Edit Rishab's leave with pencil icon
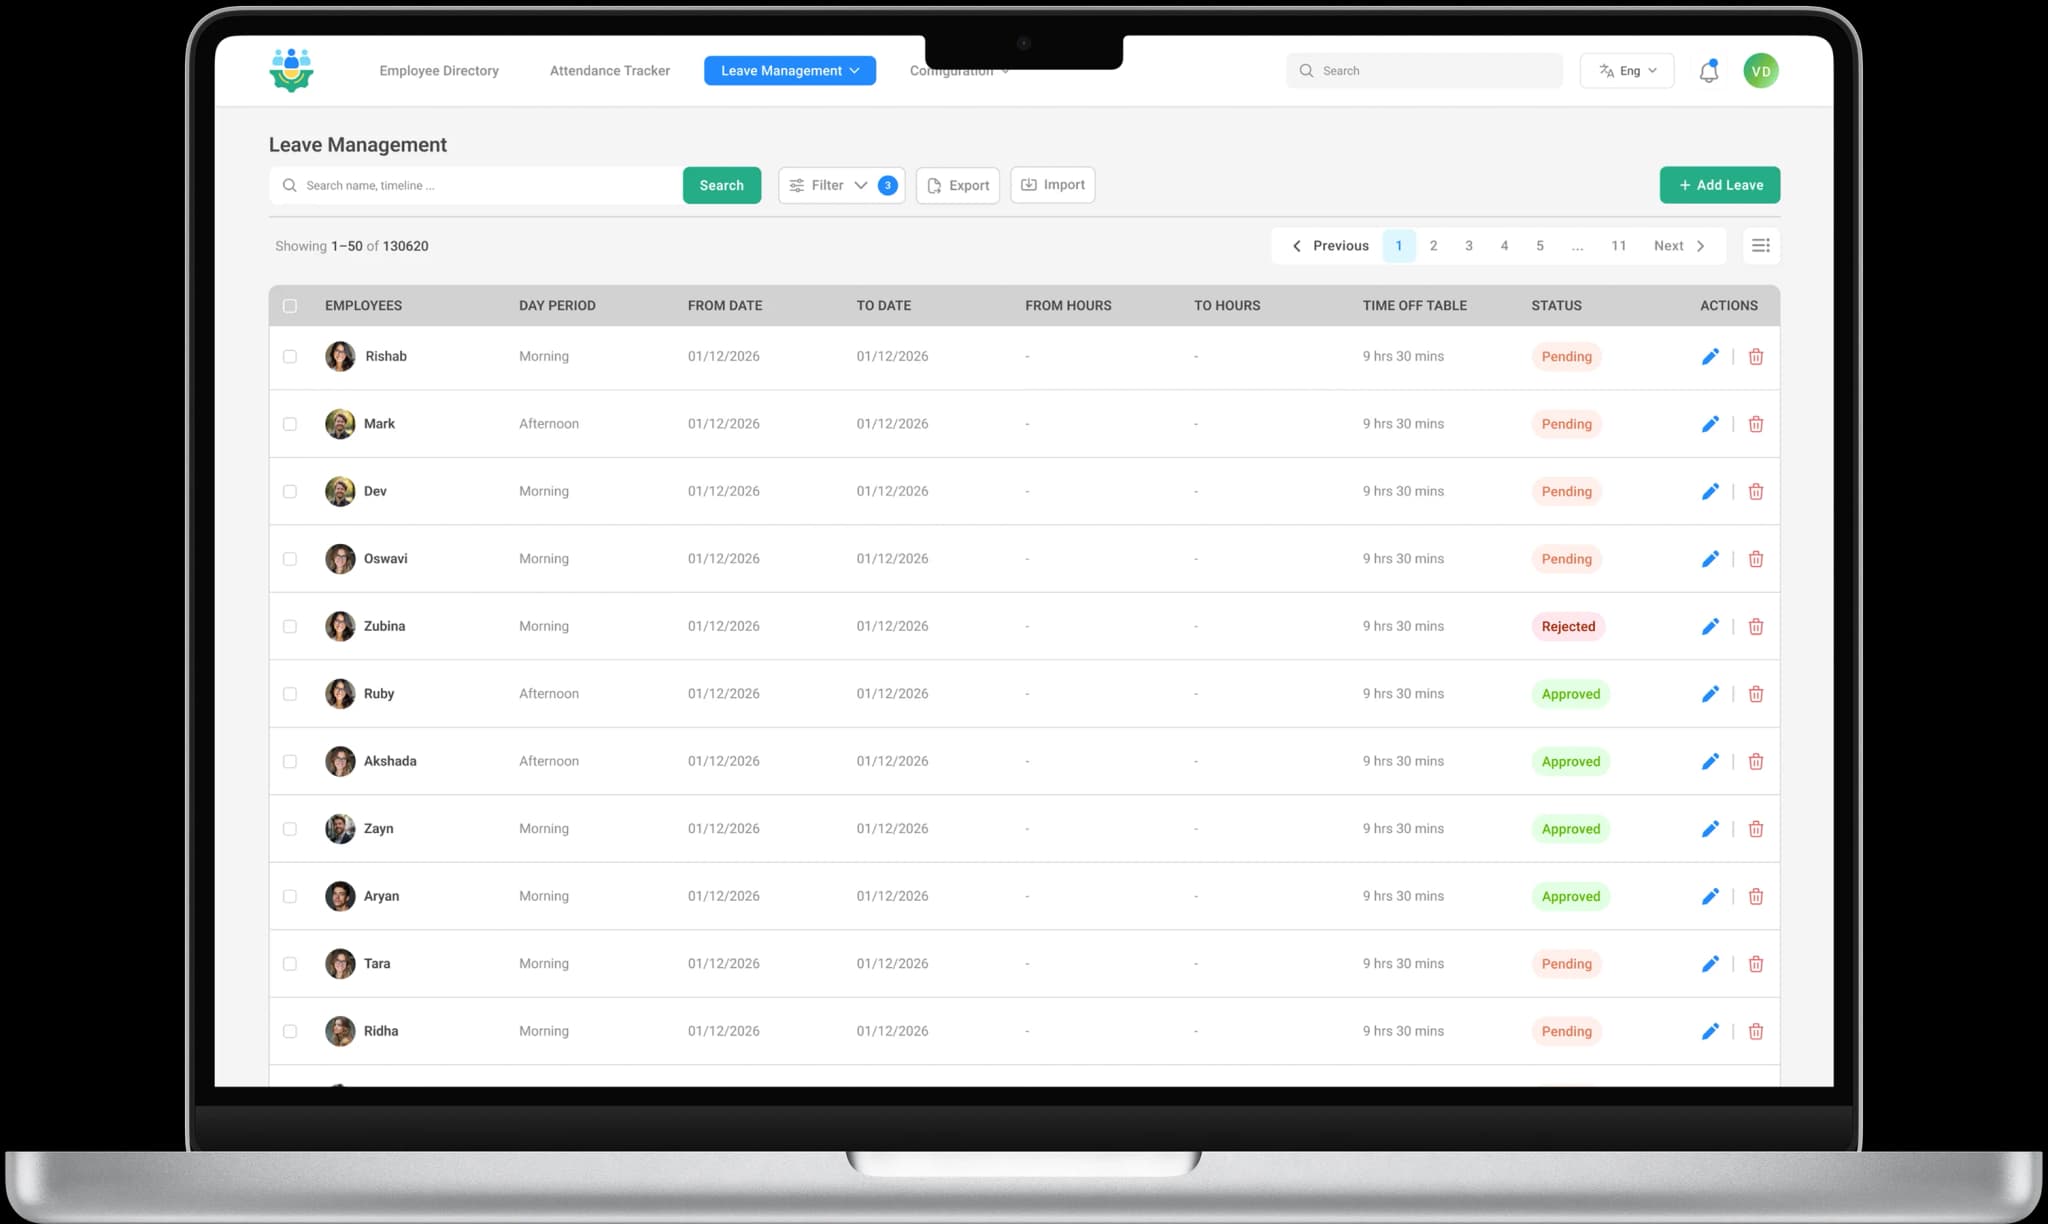 pyautogui.click(x=1710, y=357)
